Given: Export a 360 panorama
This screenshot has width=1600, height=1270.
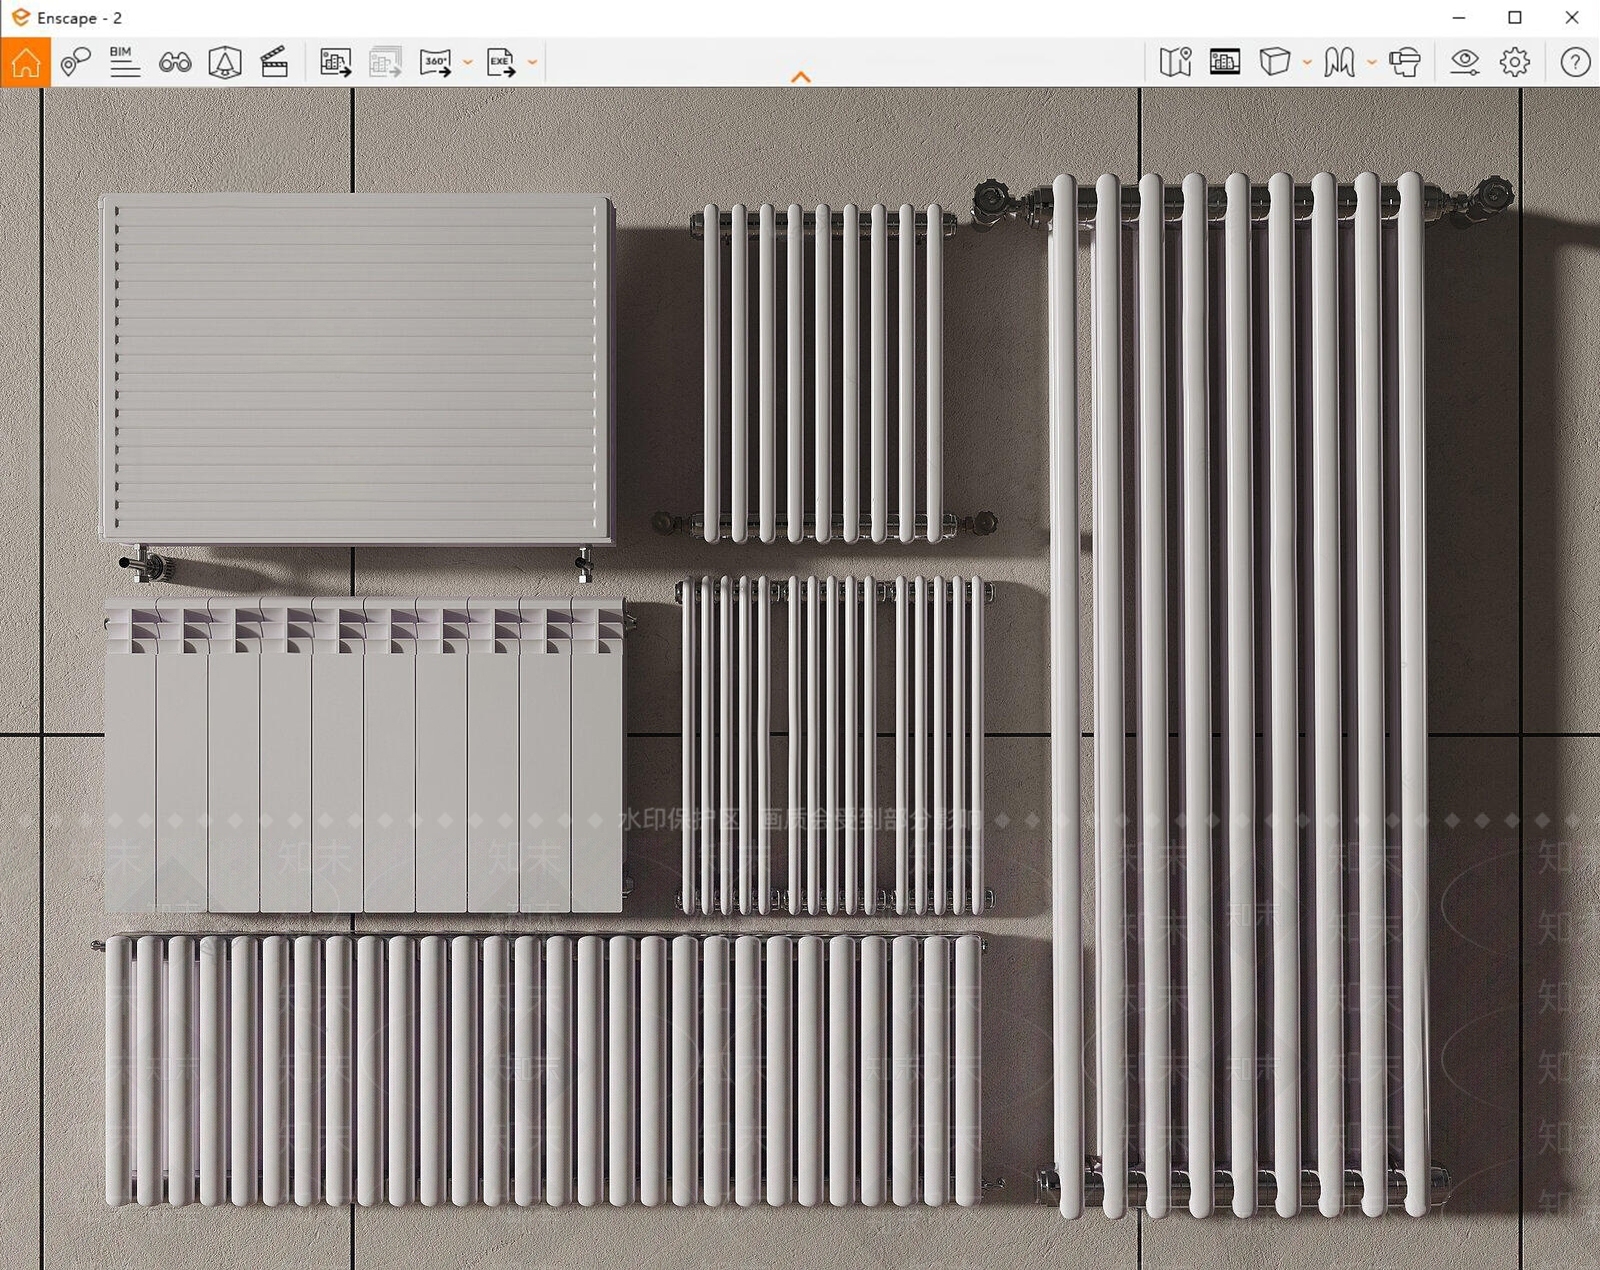Looking at the screenshot, I should pyautogui.click(x=435, y=62).
